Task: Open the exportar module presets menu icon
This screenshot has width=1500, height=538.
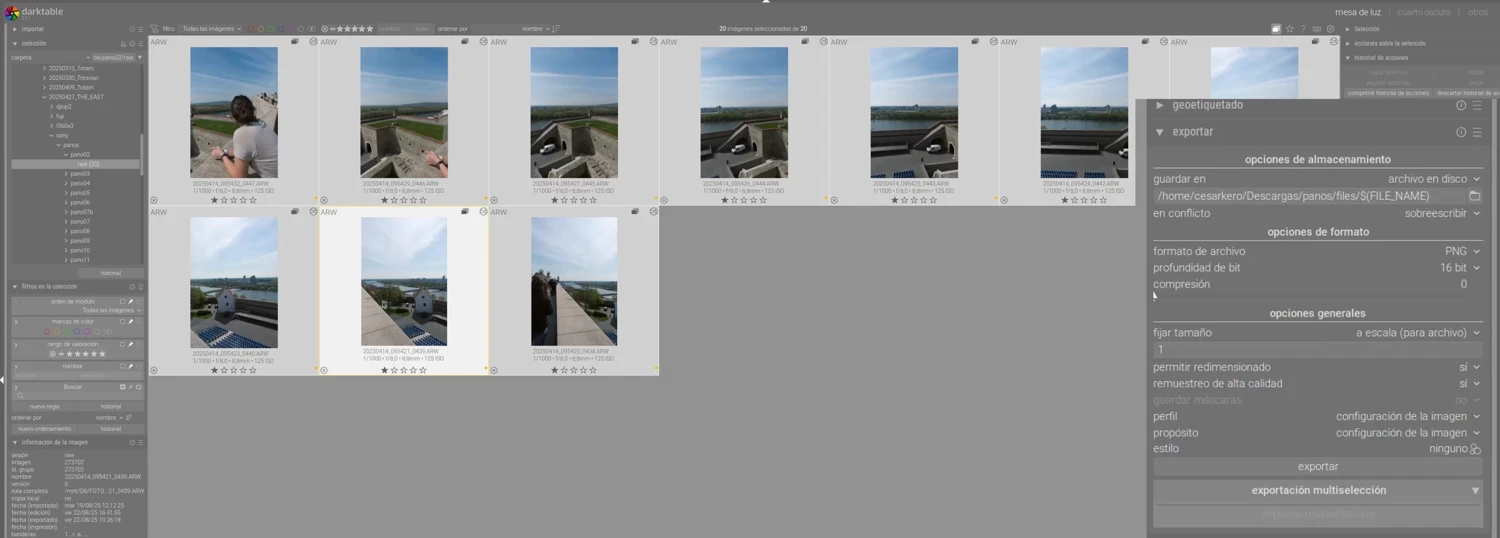Action: [x=1477, y=132]
